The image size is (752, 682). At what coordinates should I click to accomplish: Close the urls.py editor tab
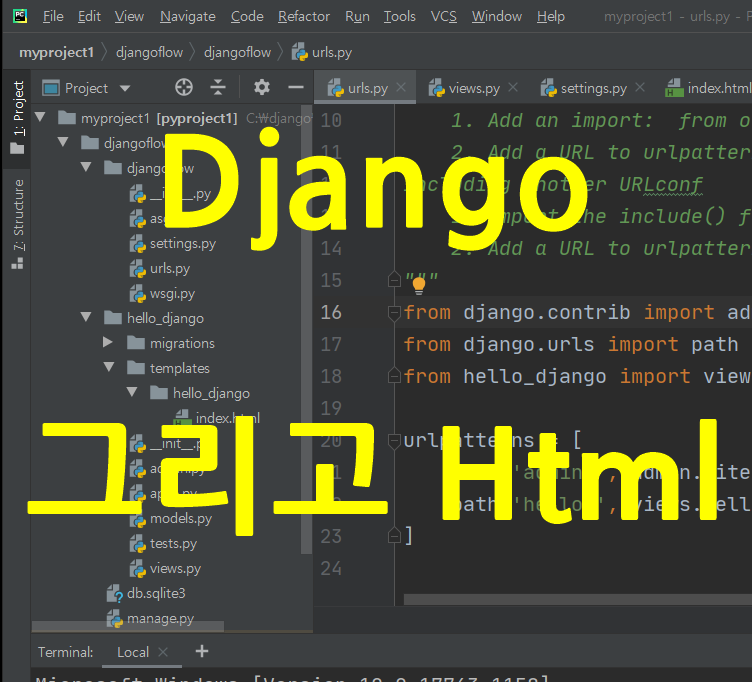coord(401,87)
